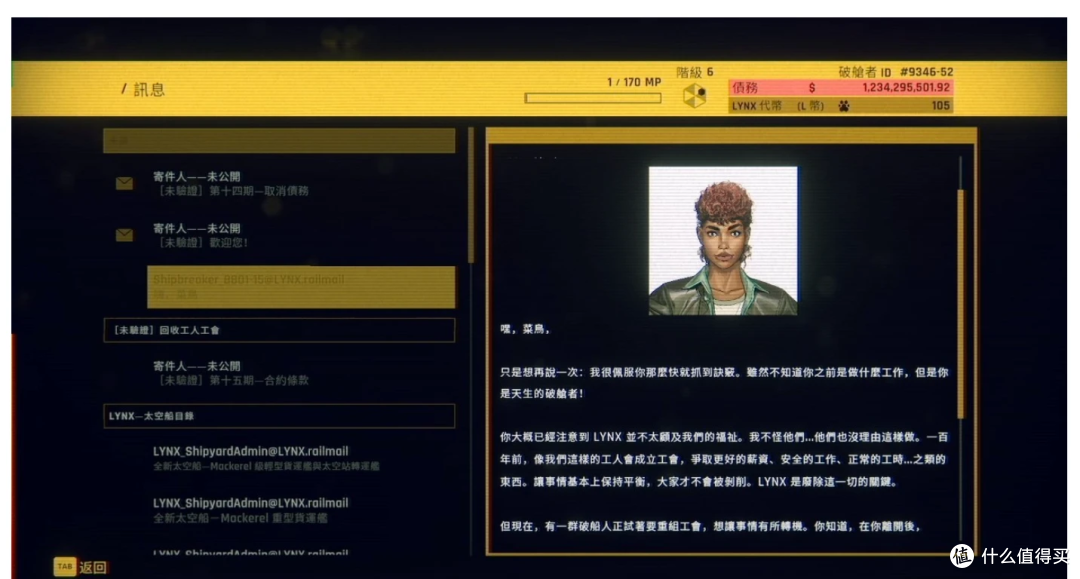Click the message content scrollbar thumb
Viewport: 1080px width, 579px height.
(x=962, y=304)
